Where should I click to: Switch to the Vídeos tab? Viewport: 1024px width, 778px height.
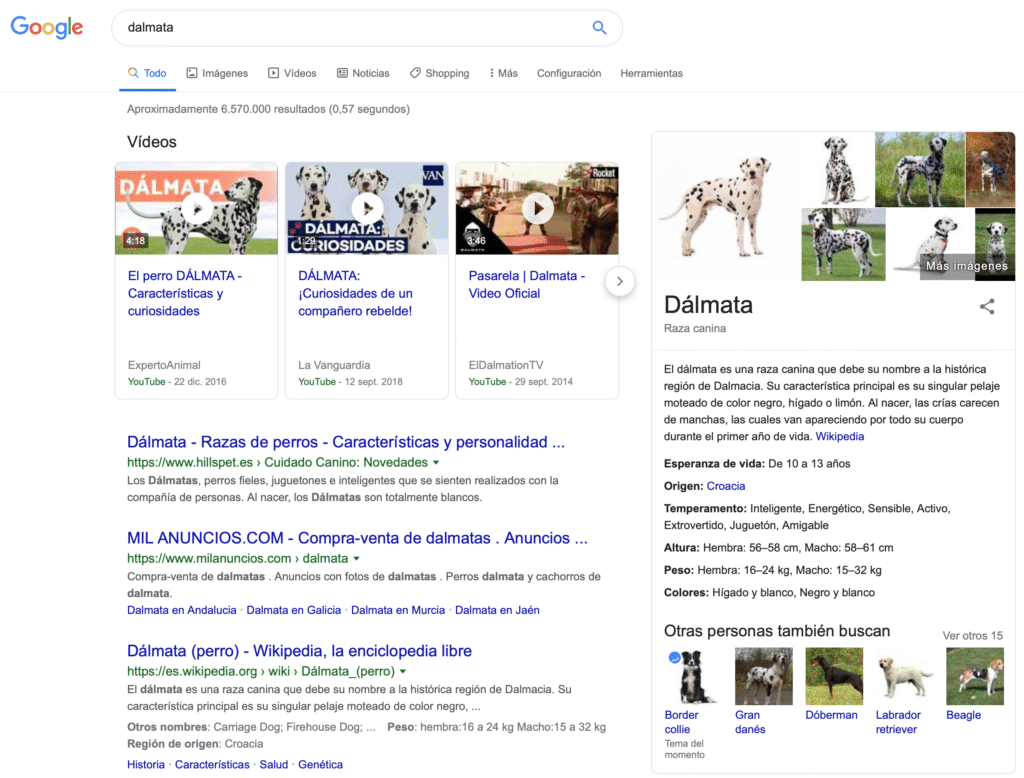(x=293, y=73)
